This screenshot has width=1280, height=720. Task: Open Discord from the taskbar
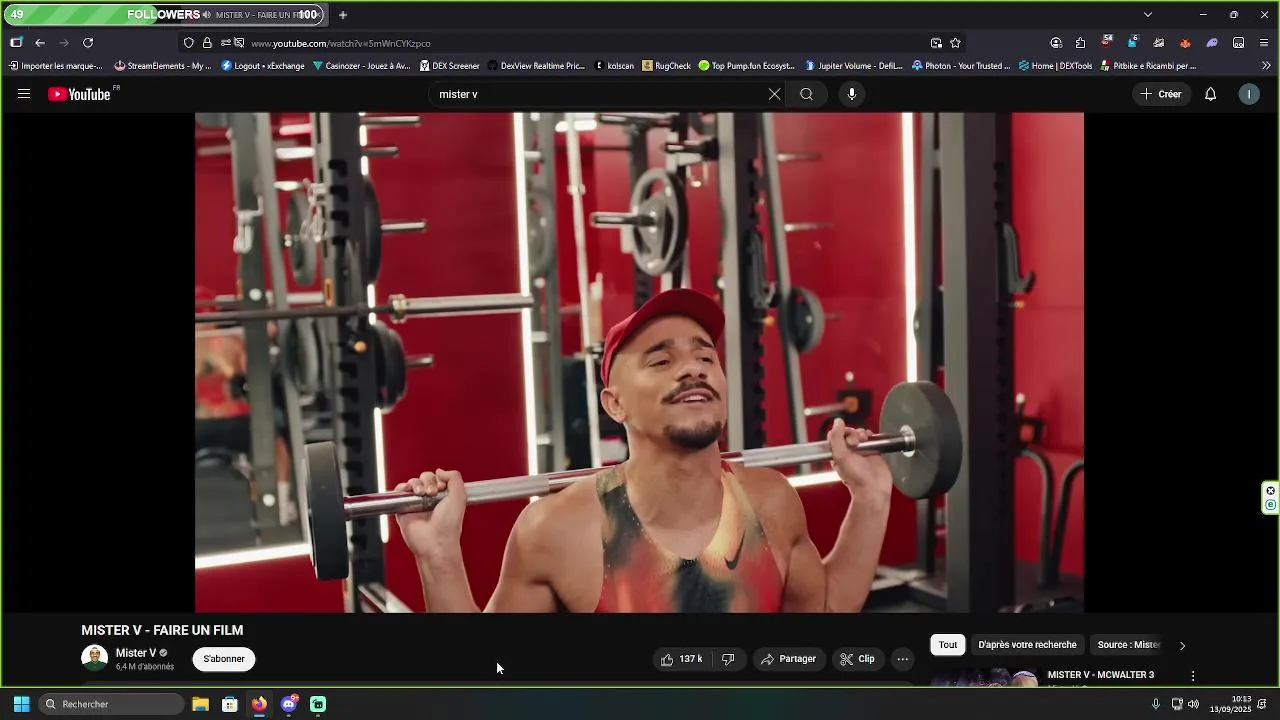point(289,704)
